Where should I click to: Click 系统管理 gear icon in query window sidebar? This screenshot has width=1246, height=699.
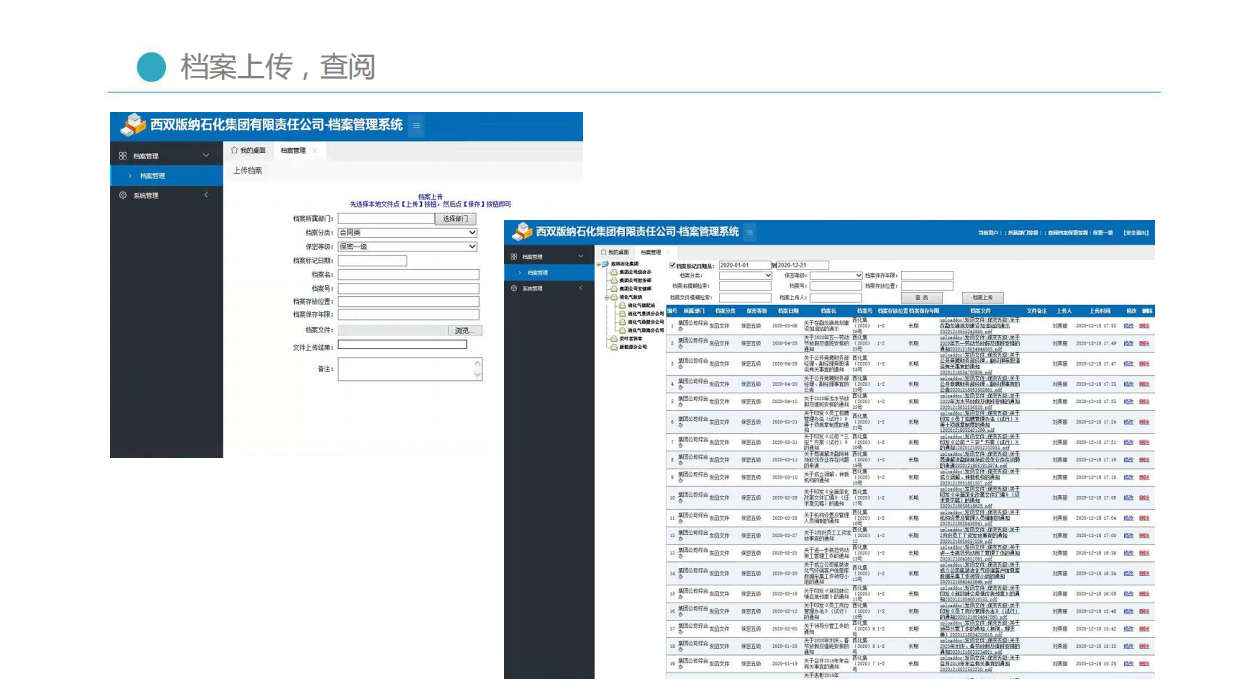[513, 288]
